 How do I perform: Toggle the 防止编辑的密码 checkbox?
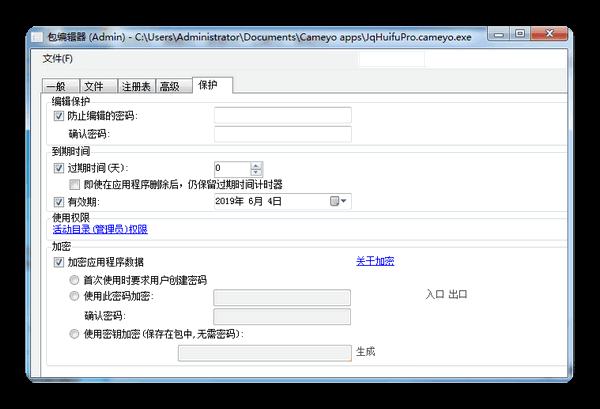pyautogui.click(x=59, y=116)
